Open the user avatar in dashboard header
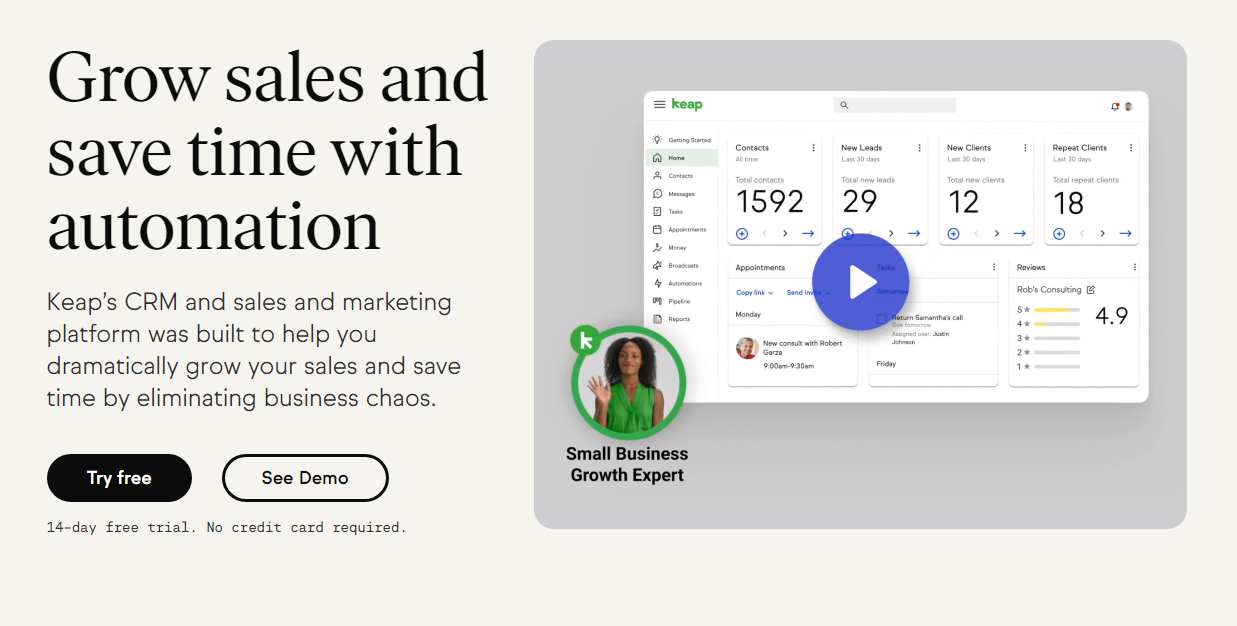Screen dimensions: 1237x626 coord(1128,106)
